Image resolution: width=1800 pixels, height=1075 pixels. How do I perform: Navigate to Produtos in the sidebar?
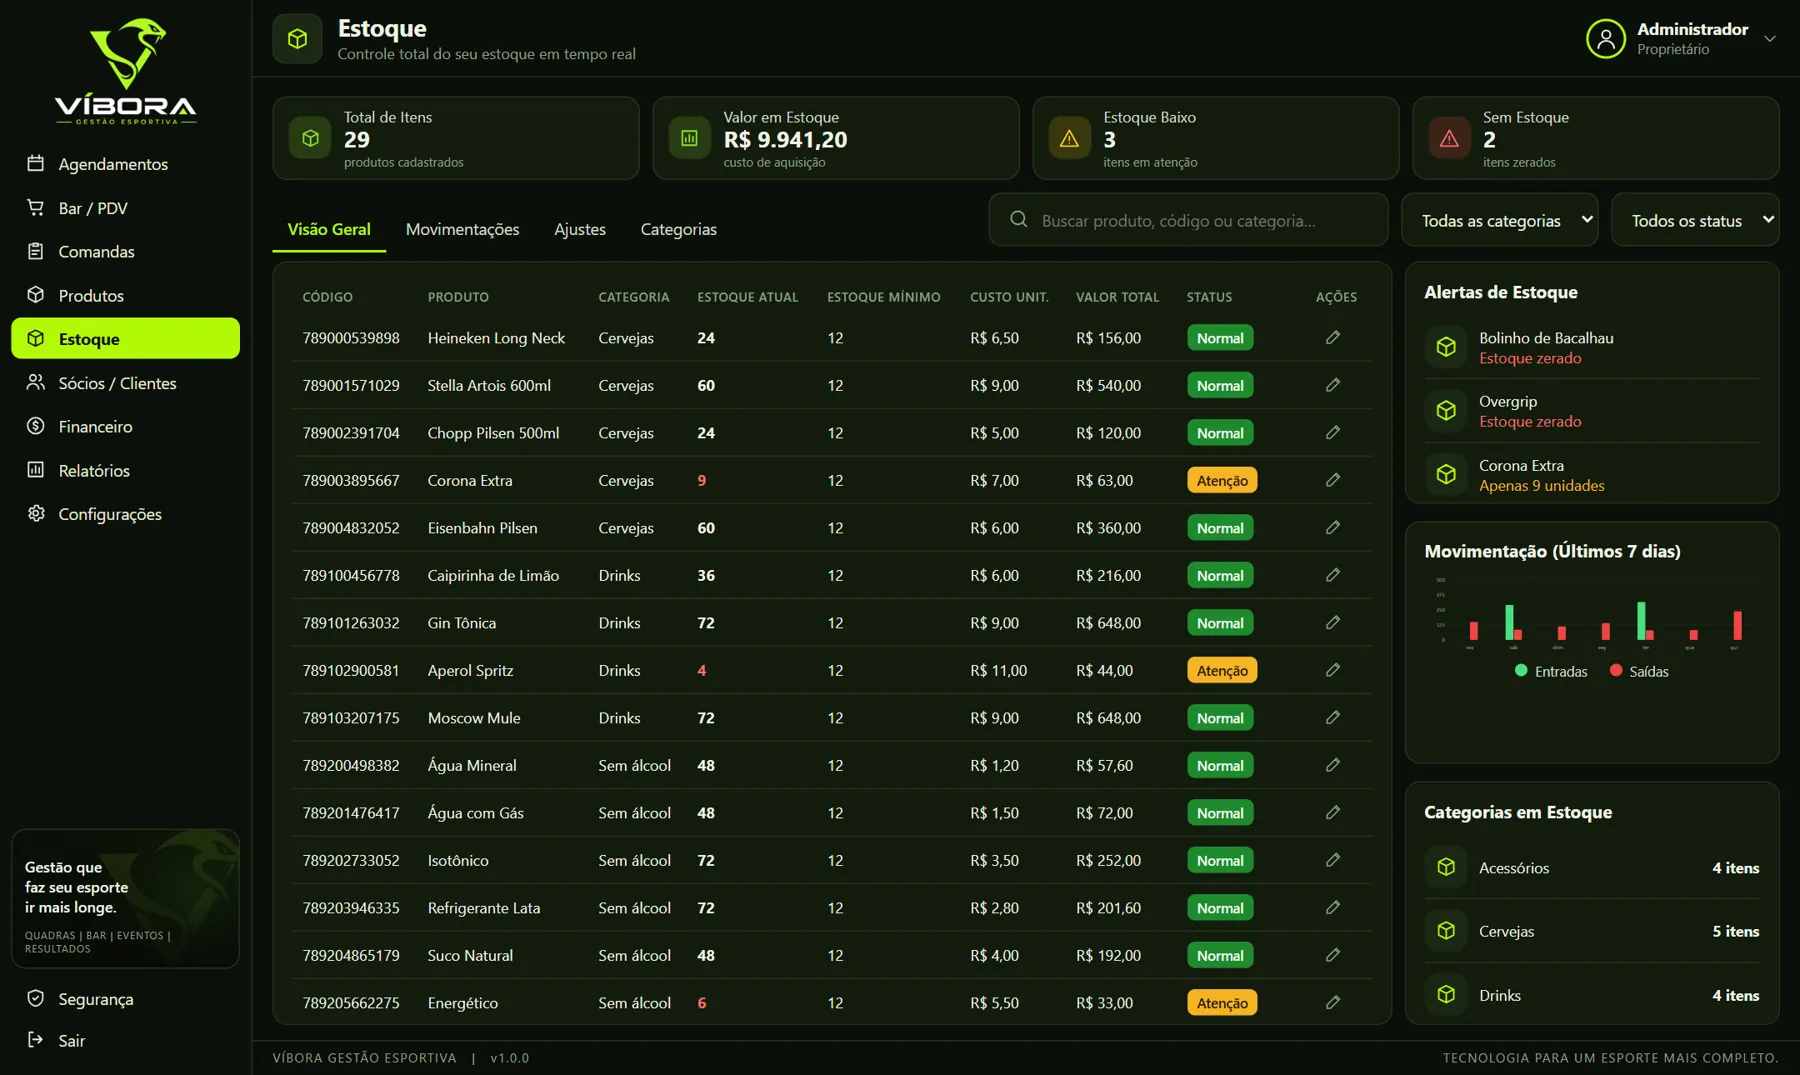[x=125, y=295]
